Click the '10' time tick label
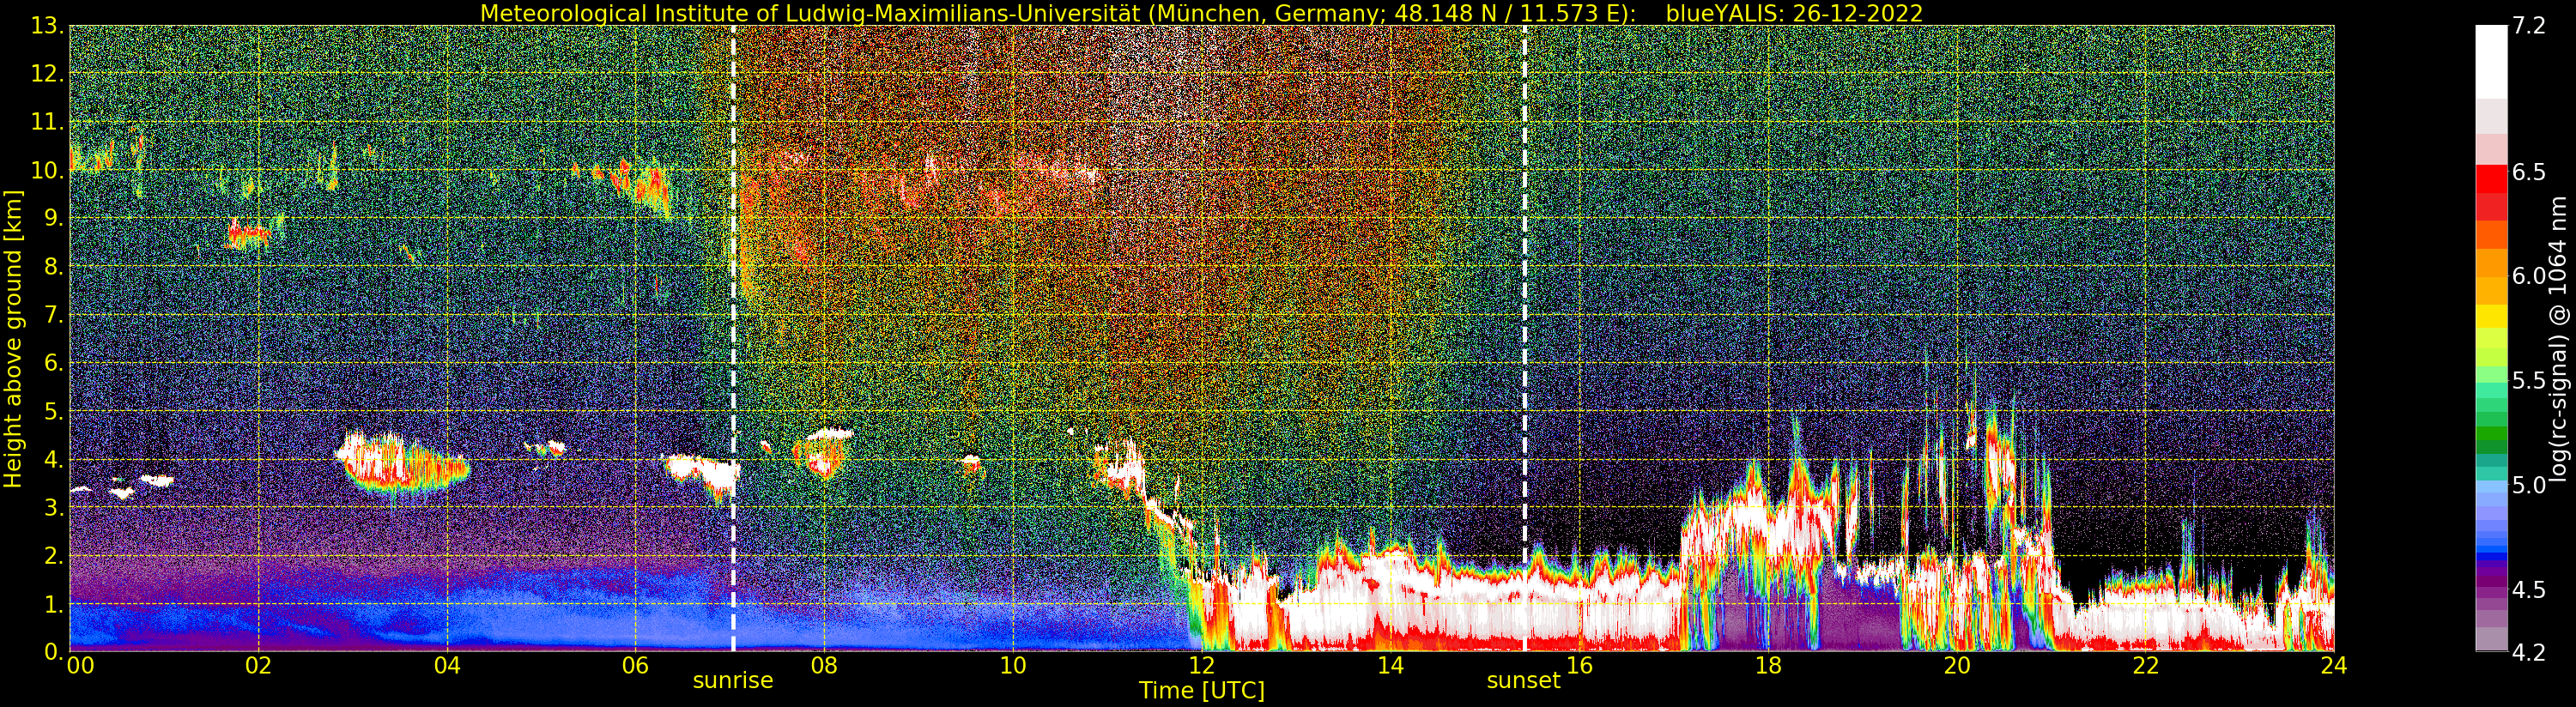The width and height of the screenshot is (2576, 707). pyautogui.click(x=1013, y=666)
